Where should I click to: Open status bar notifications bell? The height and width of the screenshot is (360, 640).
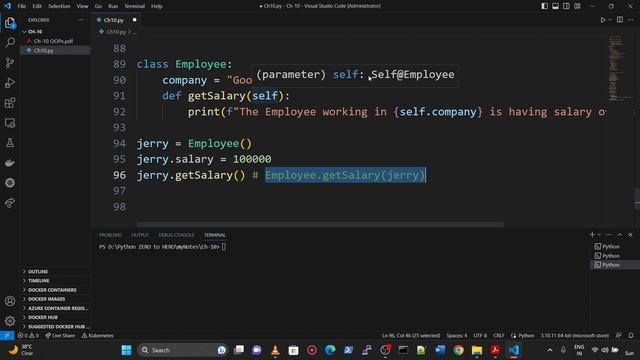point(631,336)
